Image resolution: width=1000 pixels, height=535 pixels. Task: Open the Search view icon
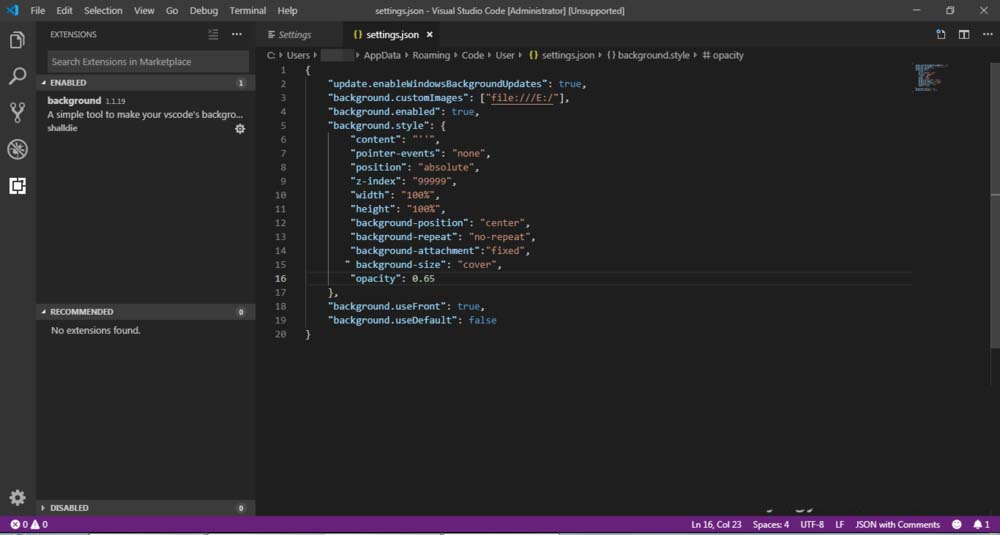click(17, 76)
